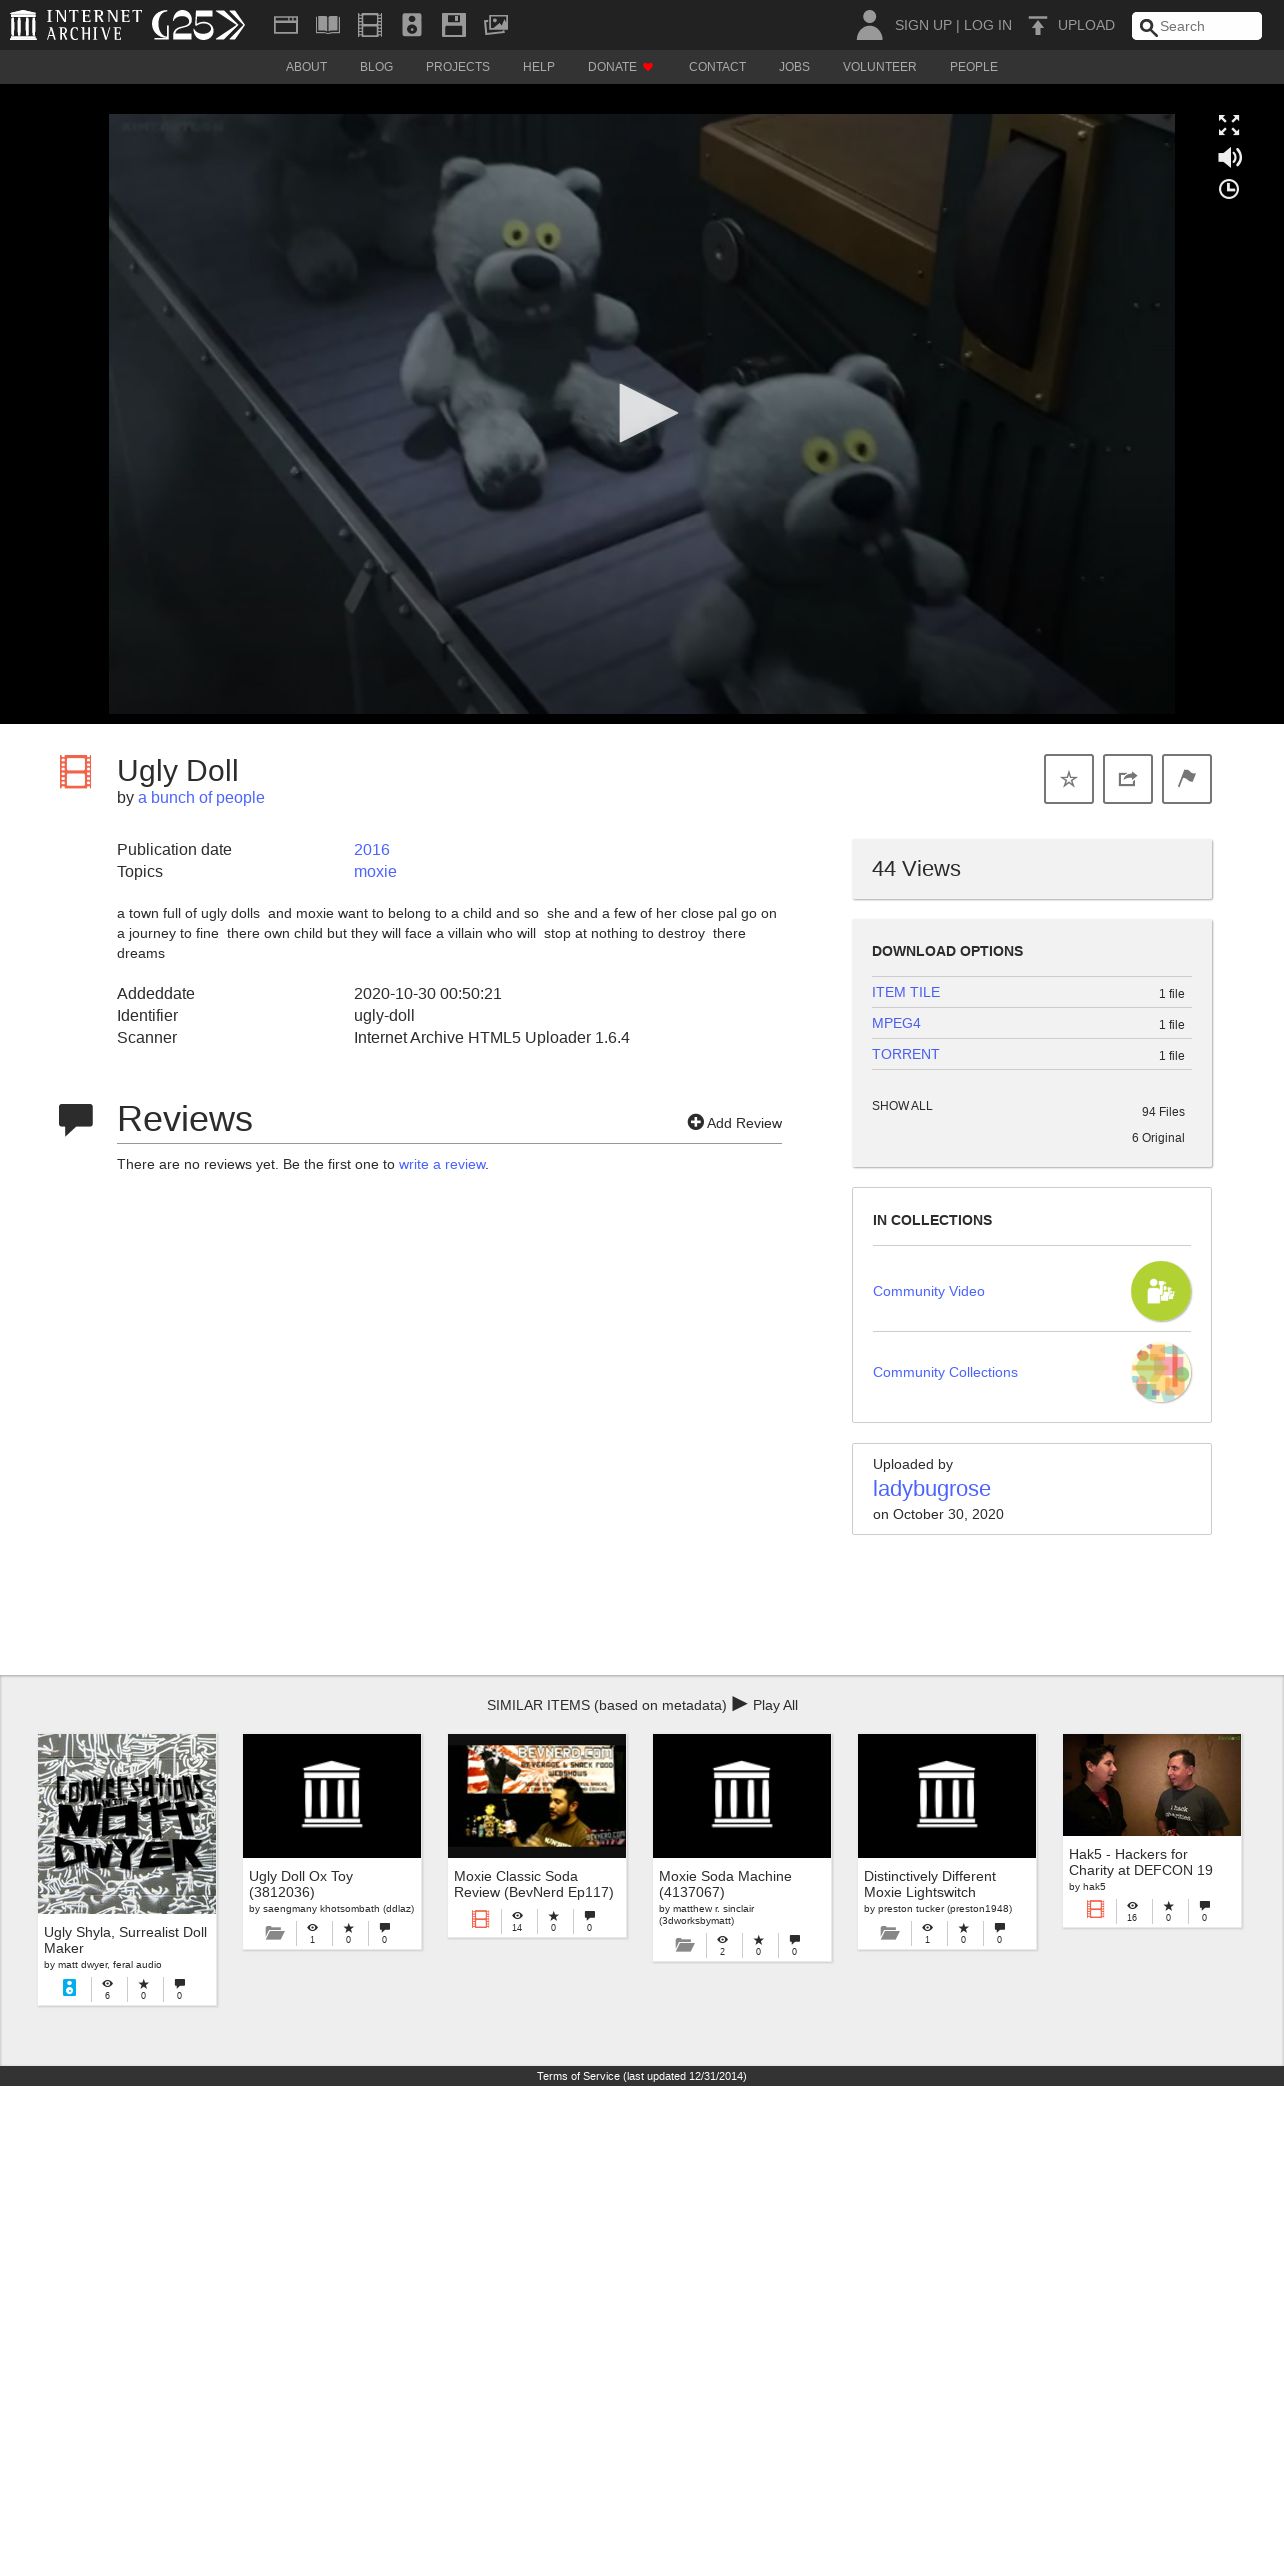Open the 6 Original files link
Image resolution: width=1284 pixels, height=2568 pixels.
(1158, 1138)
